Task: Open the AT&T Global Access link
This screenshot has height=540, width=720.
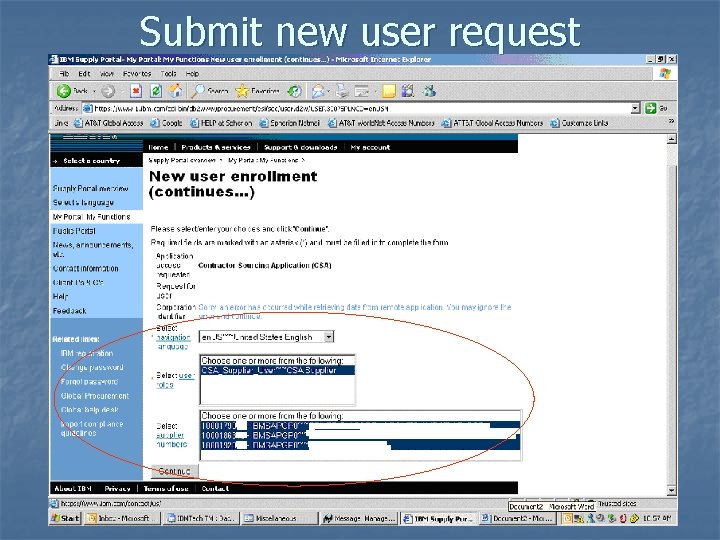Action: click(x=108, y=123)
